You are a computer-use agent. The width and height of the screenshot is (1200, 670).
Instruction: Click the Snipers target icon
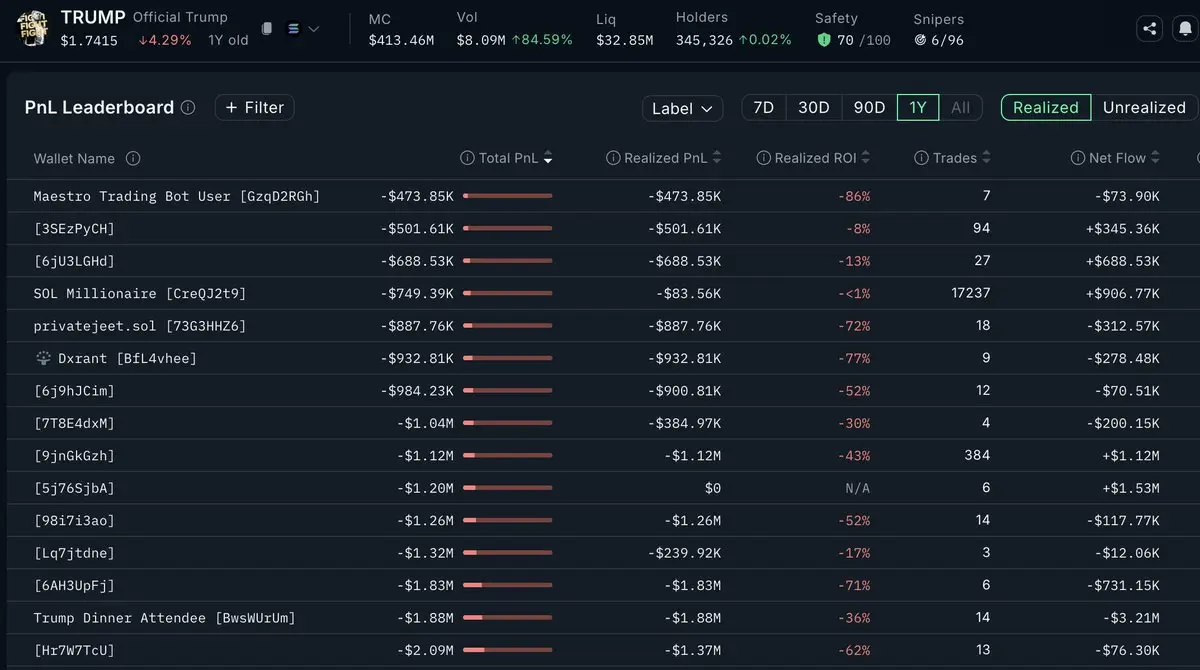click(x=921, y=40)
